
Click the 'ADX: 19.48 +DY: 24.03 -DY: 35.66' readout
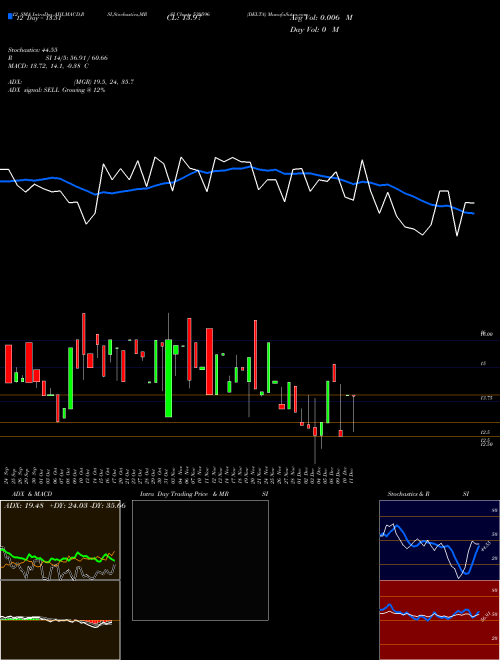point(64,506)
